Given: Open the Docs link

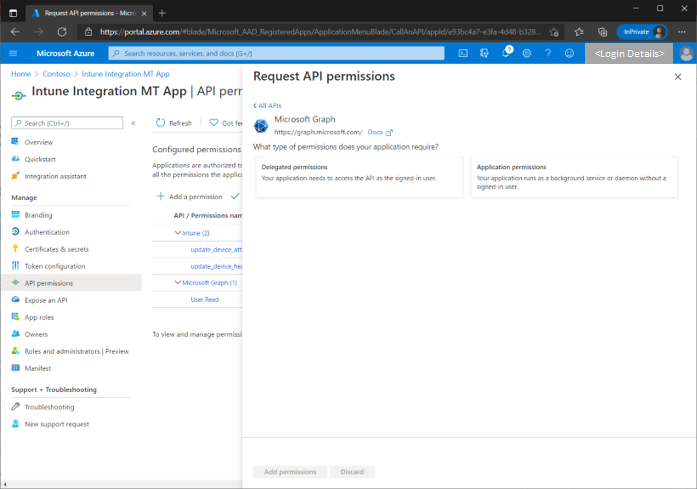Looking at the screenshot, I should pos(375,132).
